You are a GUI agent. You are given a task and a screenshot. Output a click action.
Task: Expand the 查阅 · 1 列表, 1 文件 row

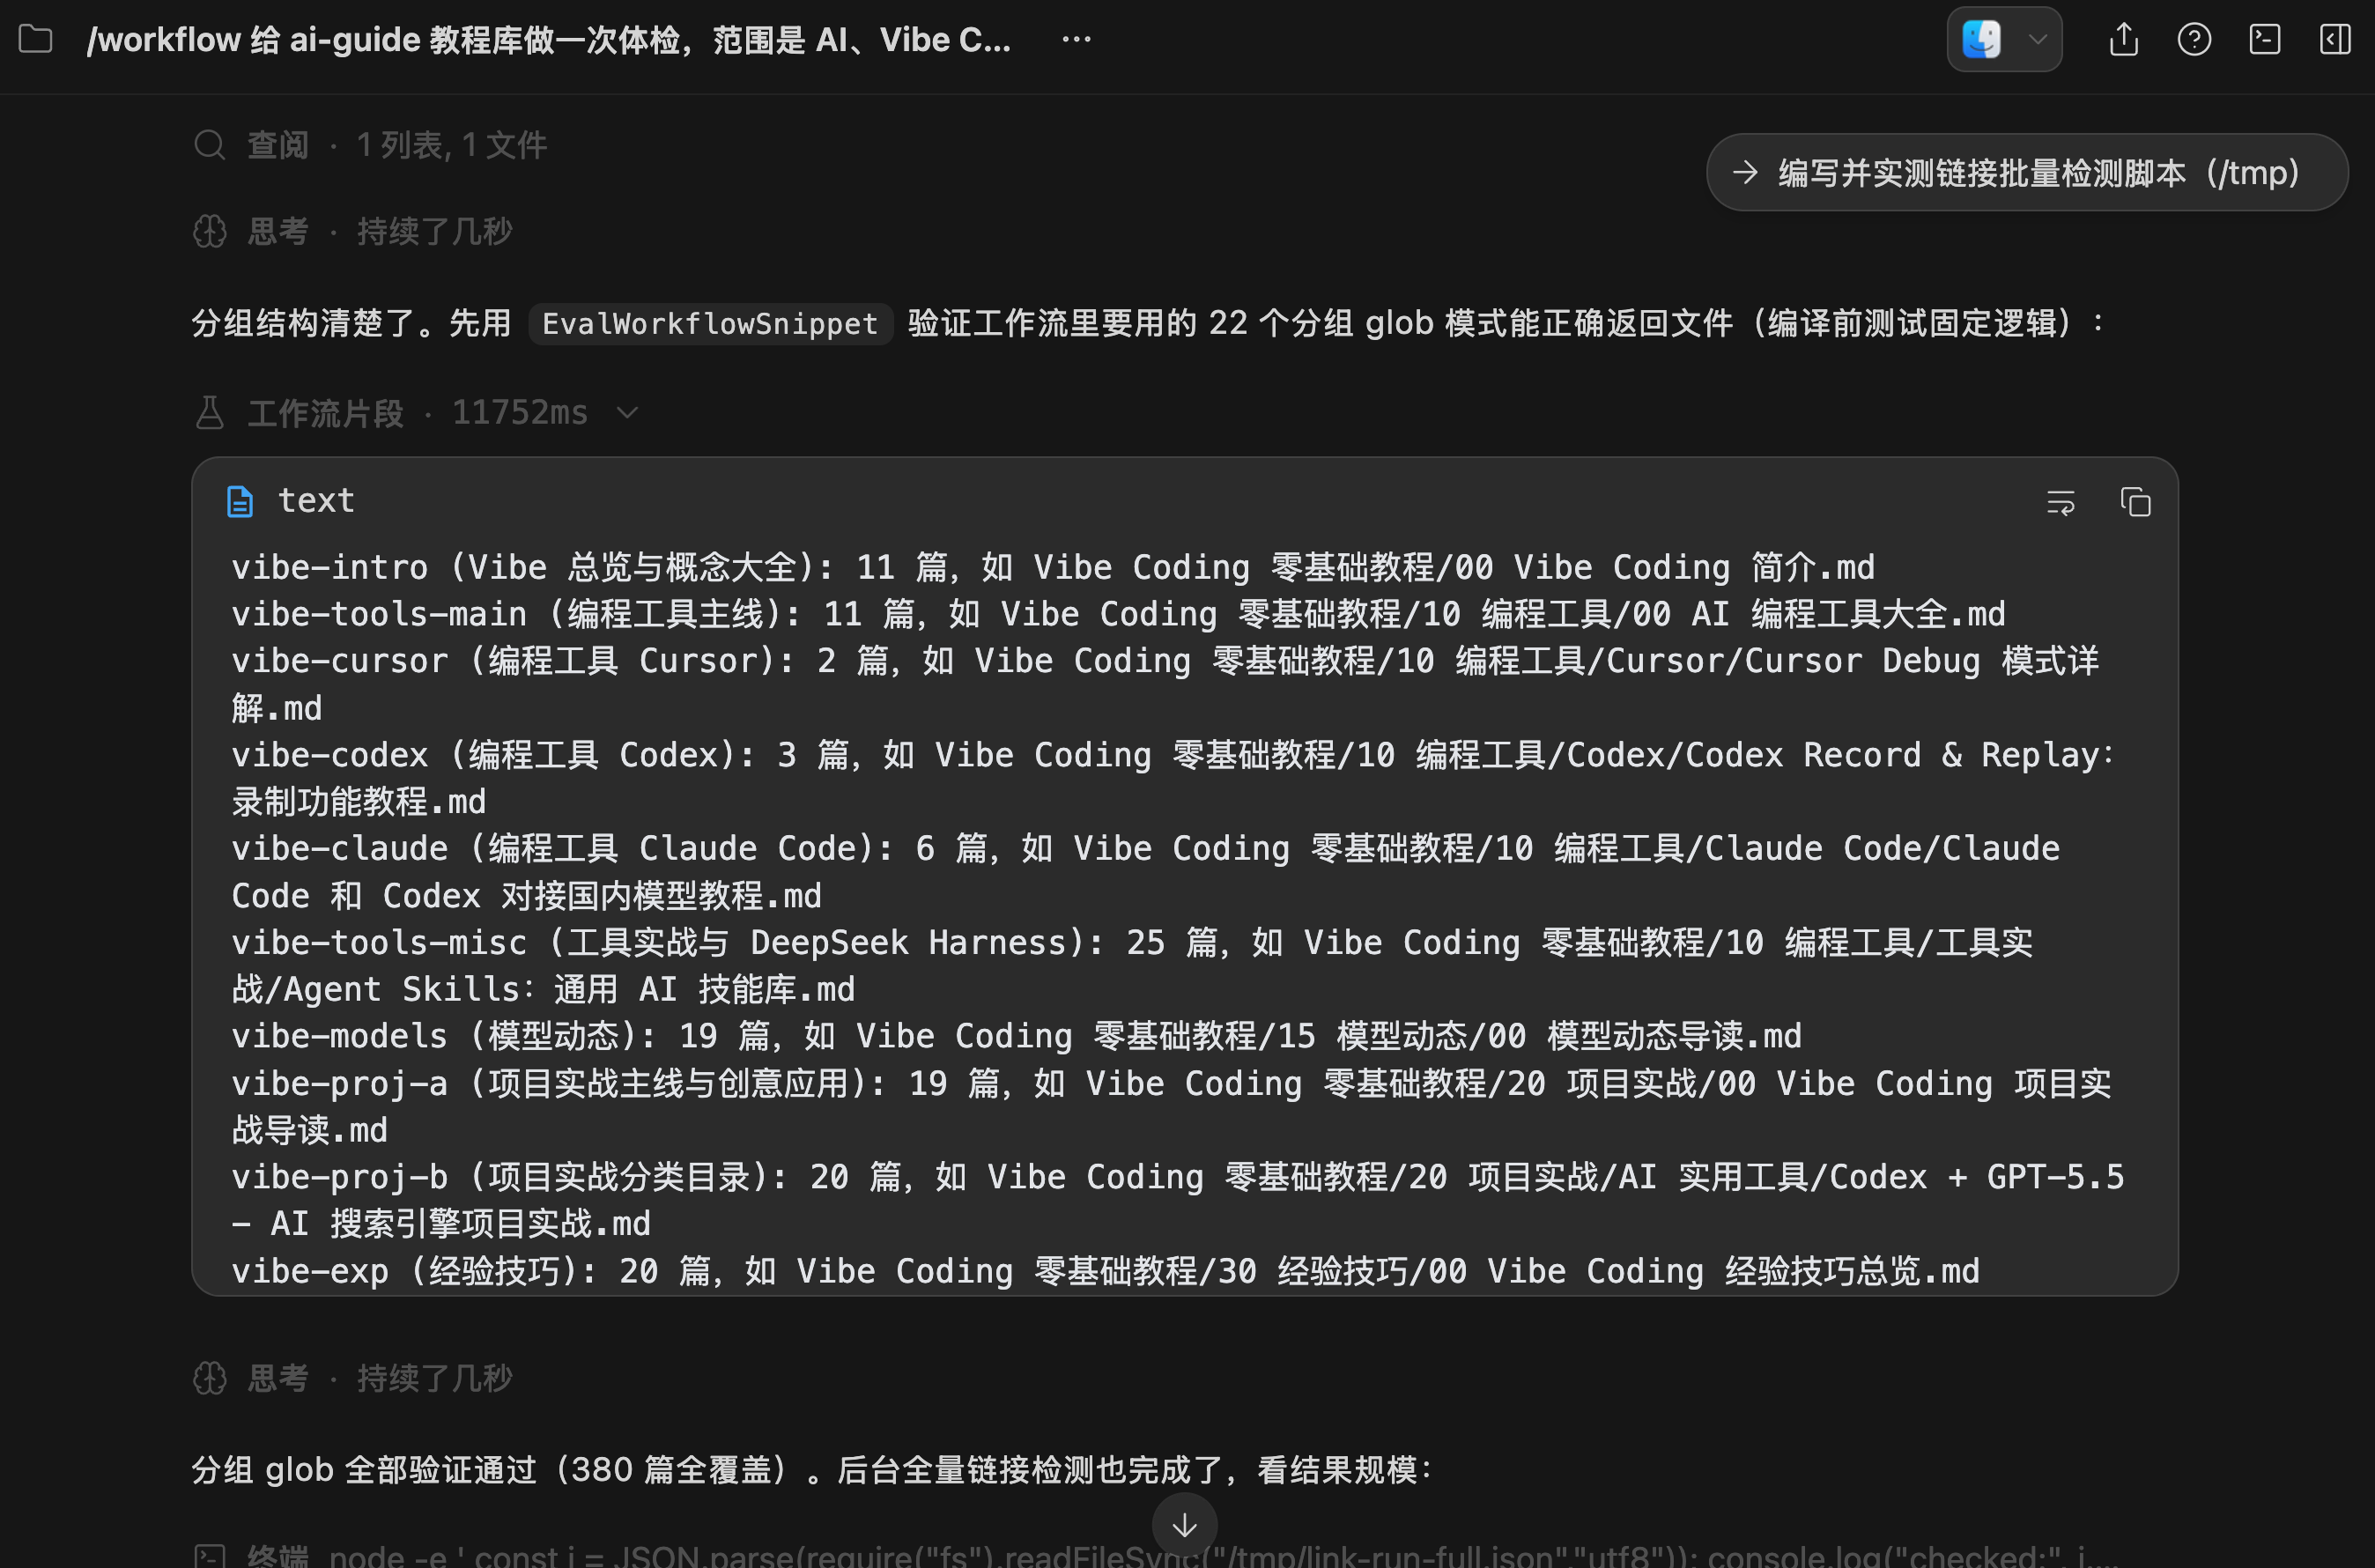tap(370, 145)
